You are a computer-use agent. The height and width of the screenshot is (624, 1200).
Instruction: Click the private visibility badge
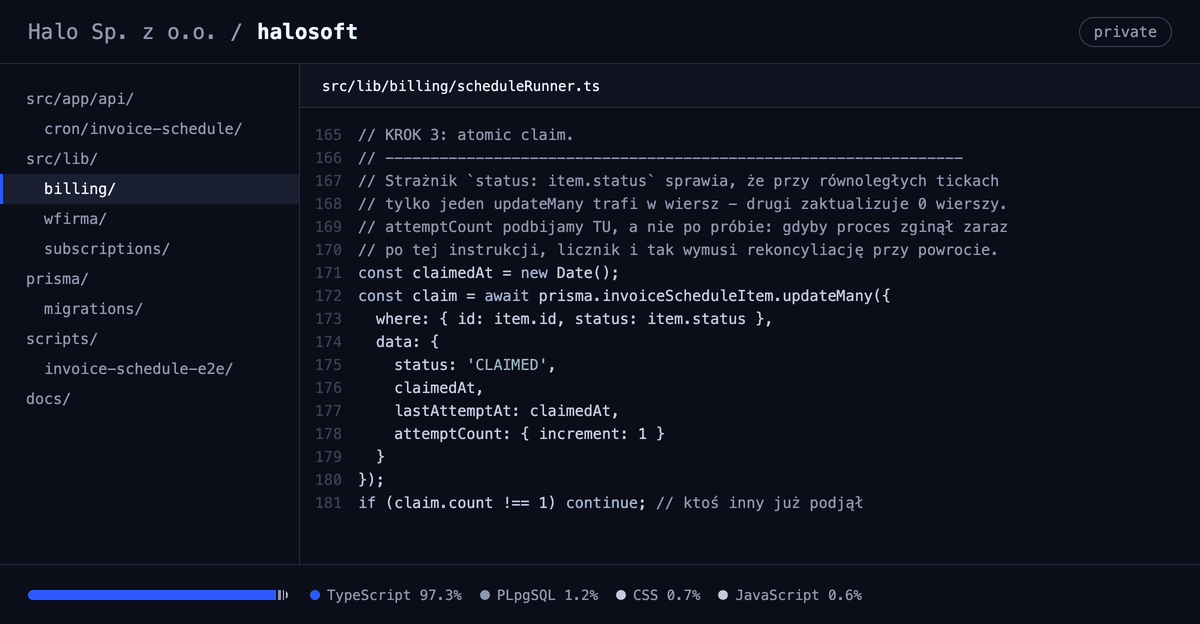point(1125,32)
